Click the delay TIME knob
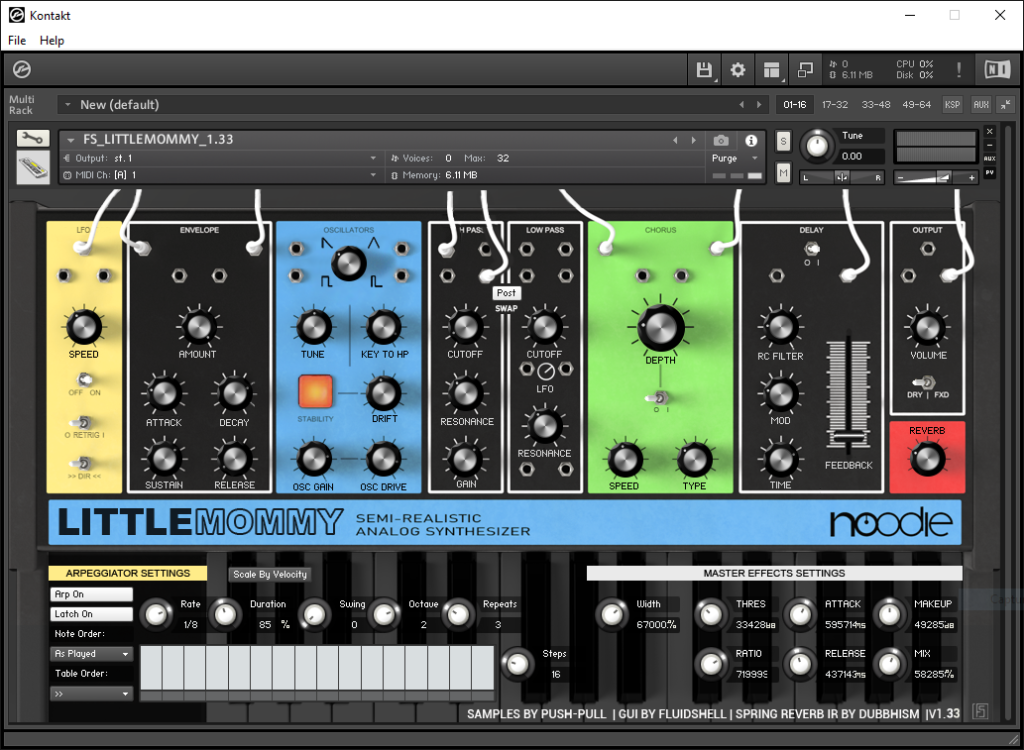 tap(780, 459)
